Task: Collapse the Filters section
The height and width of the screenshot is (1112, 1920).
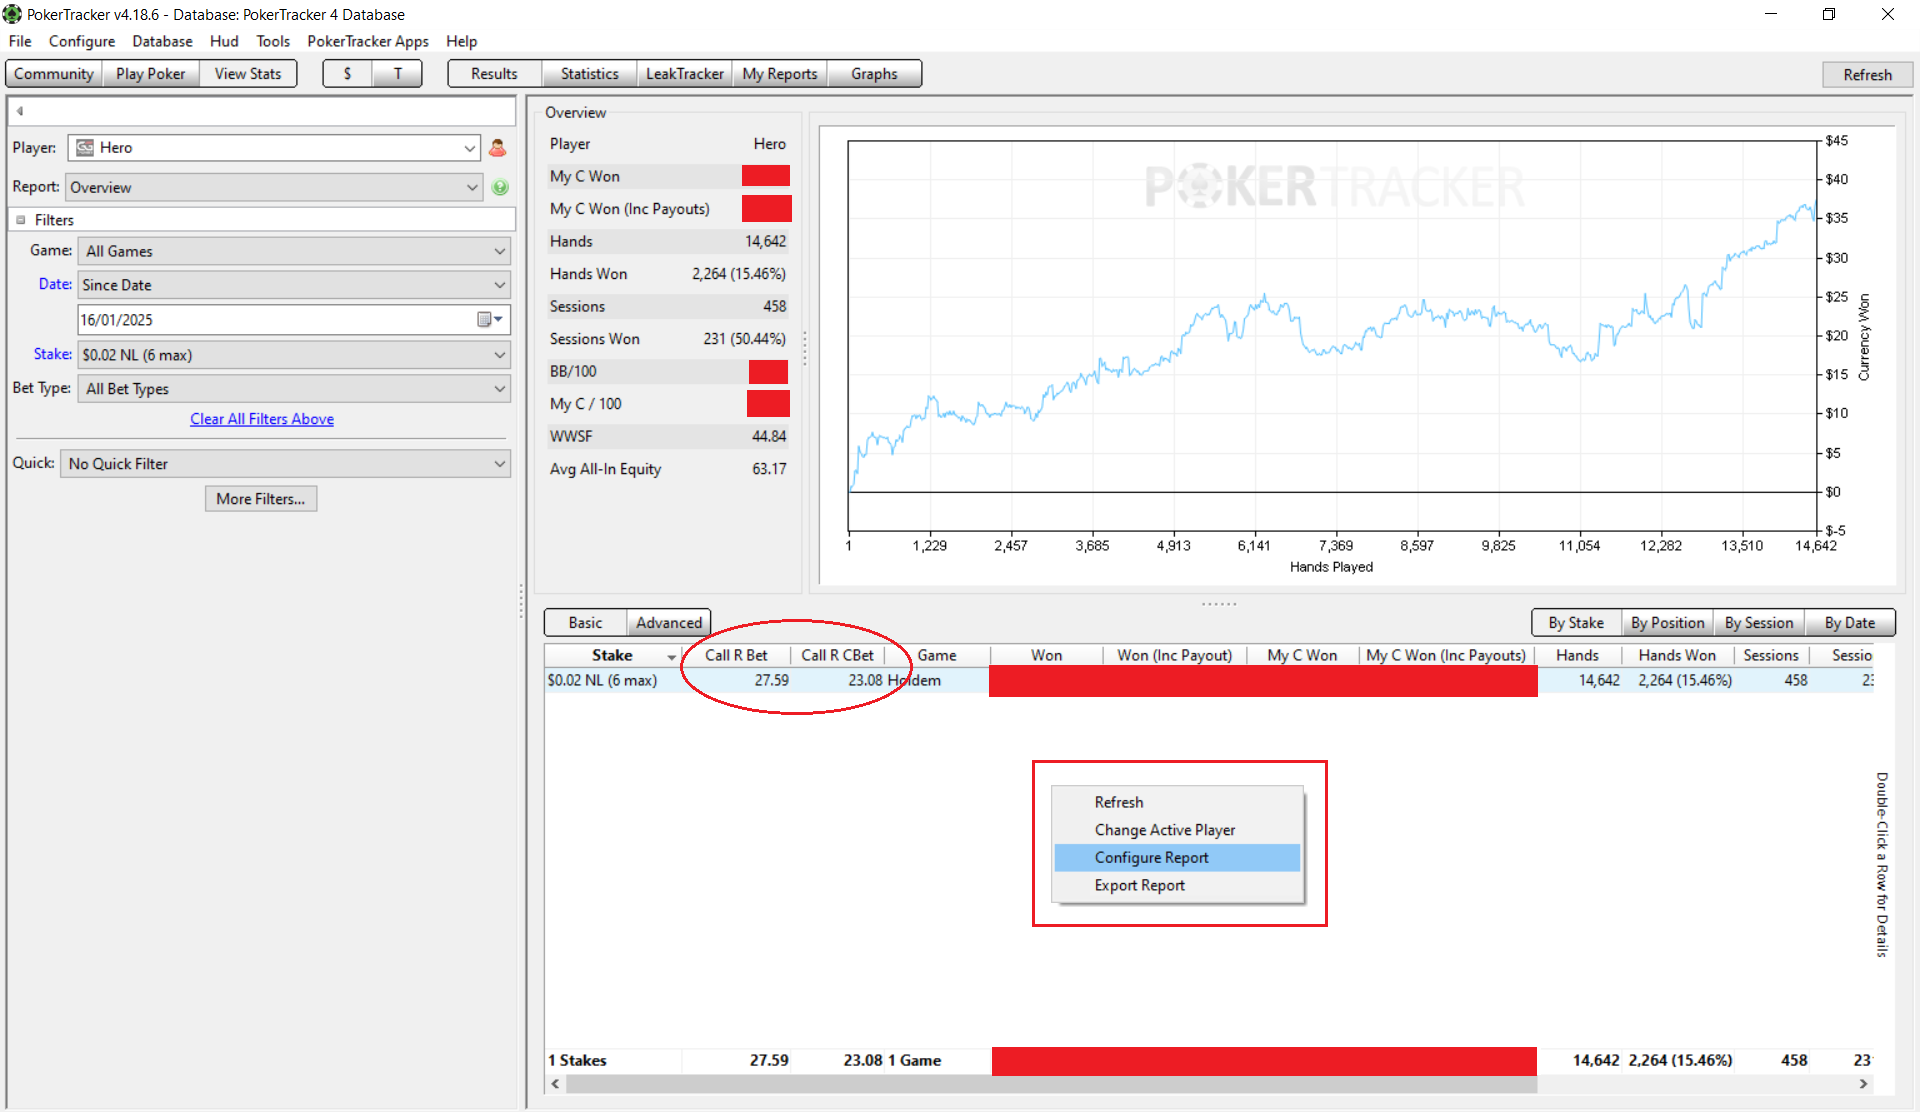Action: coord(20,220)
